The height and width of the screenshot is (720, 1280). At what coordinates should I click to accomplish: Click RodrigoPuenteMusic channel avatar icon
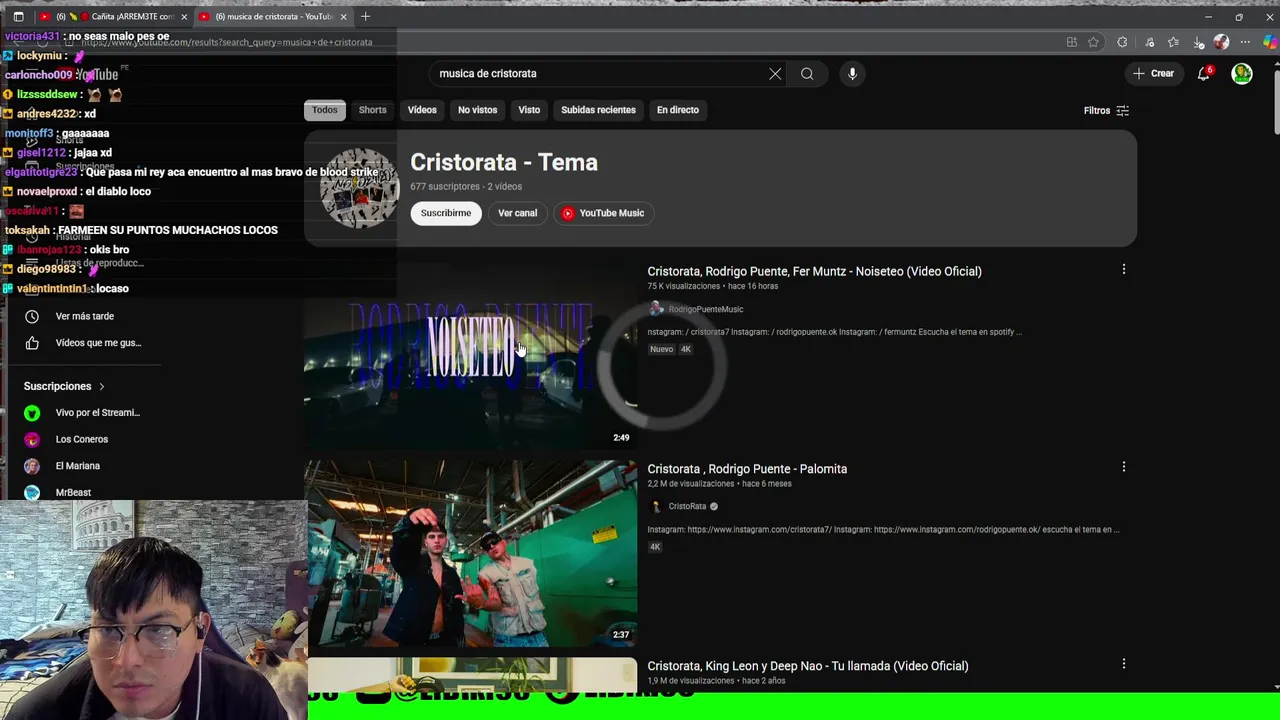click(x=656, y=309)
